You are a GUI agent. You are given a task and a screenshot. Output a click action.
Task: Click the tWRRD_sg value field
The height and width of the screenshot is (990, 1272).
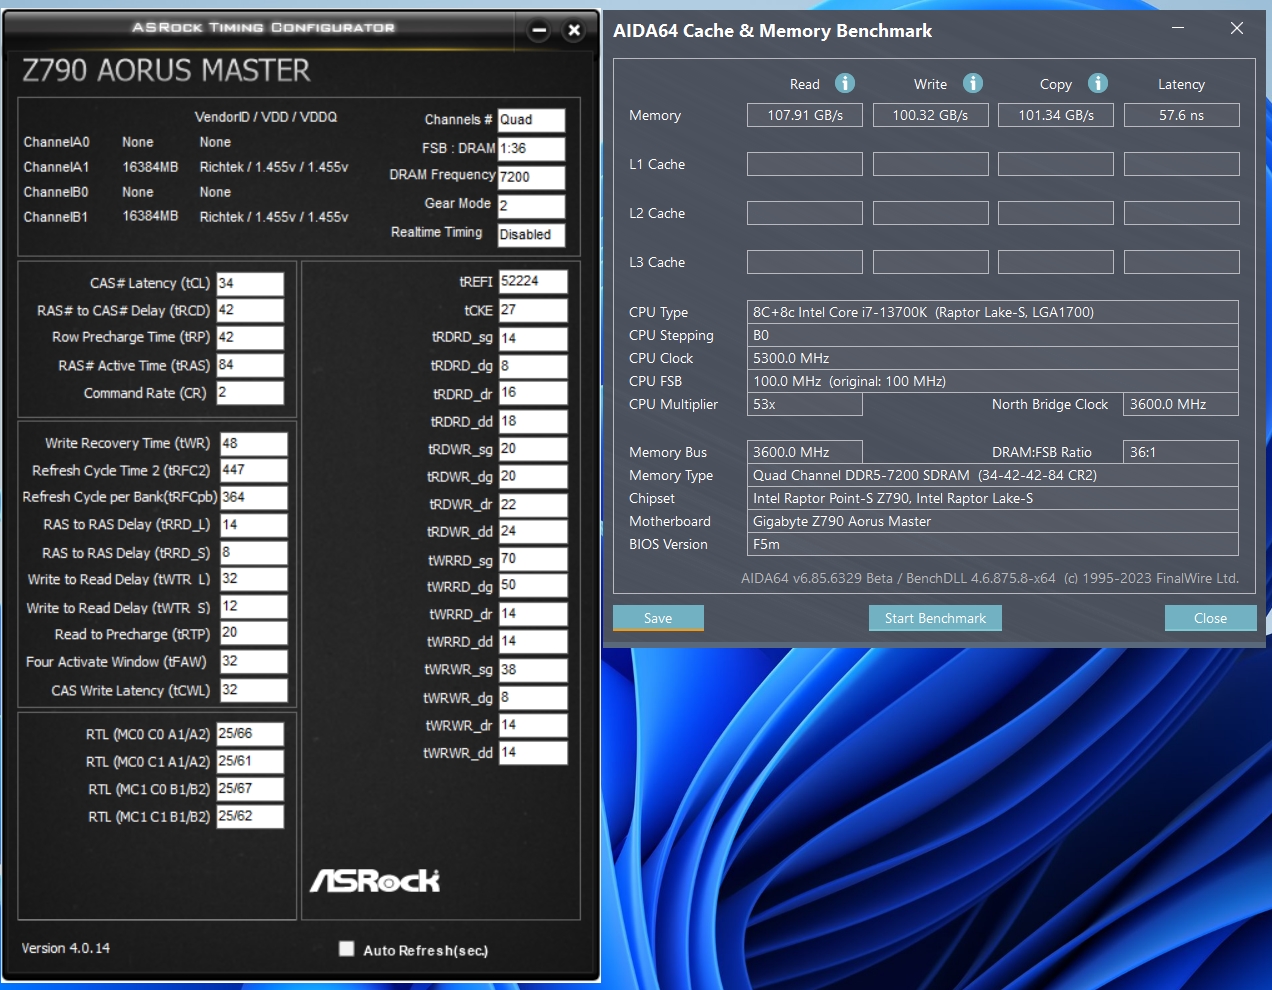click(533, 559)
